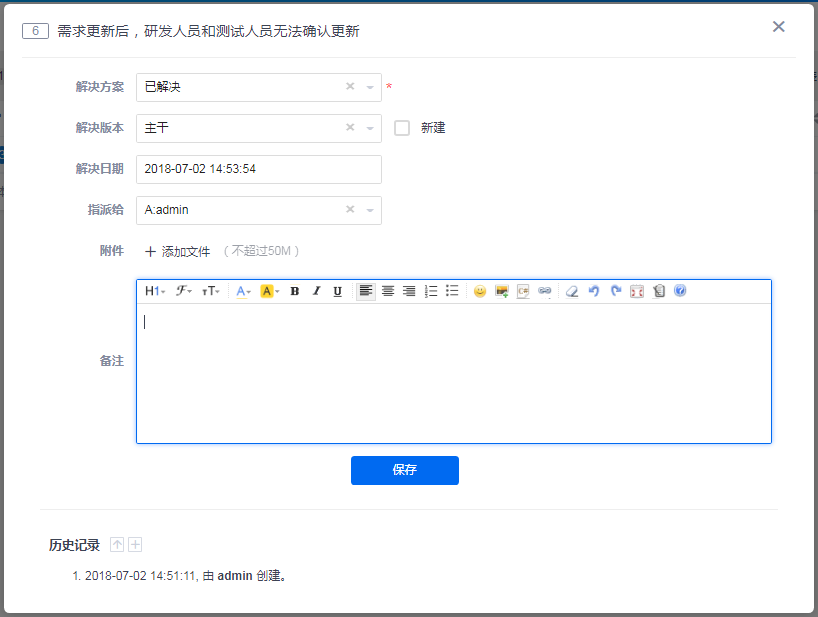Tick the 新建 checkbox
Screen dimensions: 818x617
coord(402,128)
